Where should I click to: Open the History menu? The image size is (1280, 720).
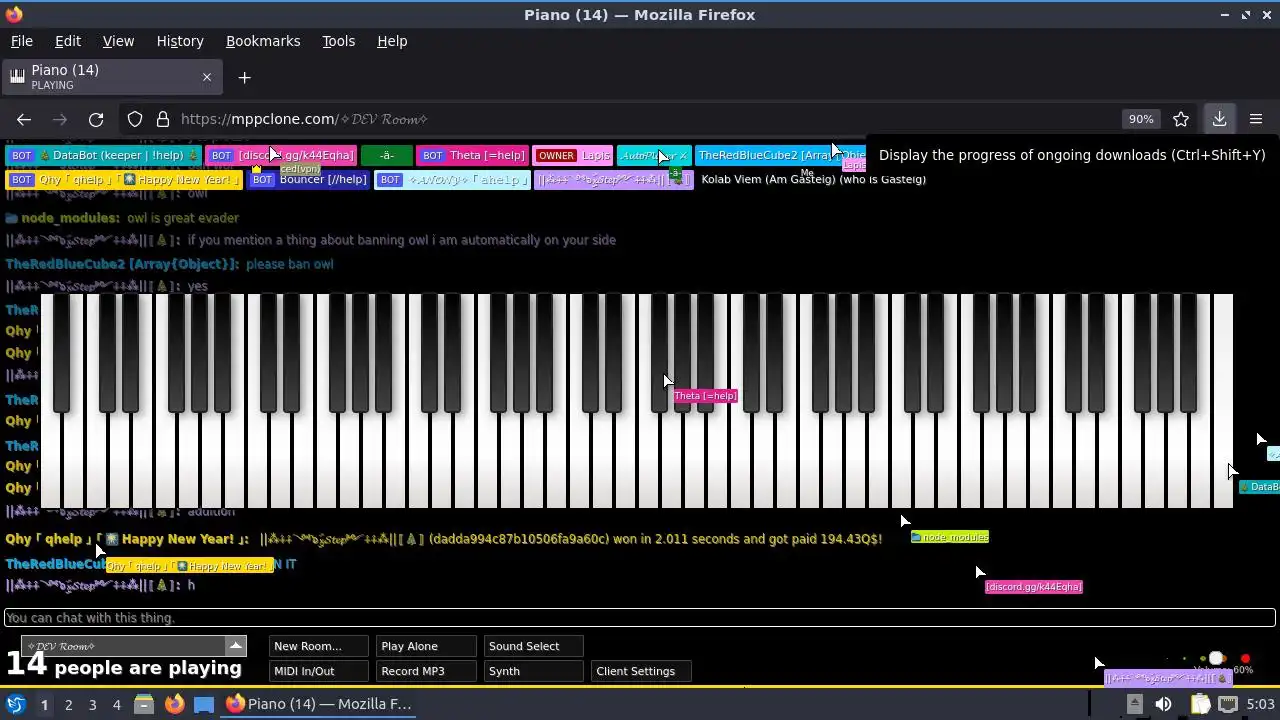pyautogui.click(x=180, y=41)
